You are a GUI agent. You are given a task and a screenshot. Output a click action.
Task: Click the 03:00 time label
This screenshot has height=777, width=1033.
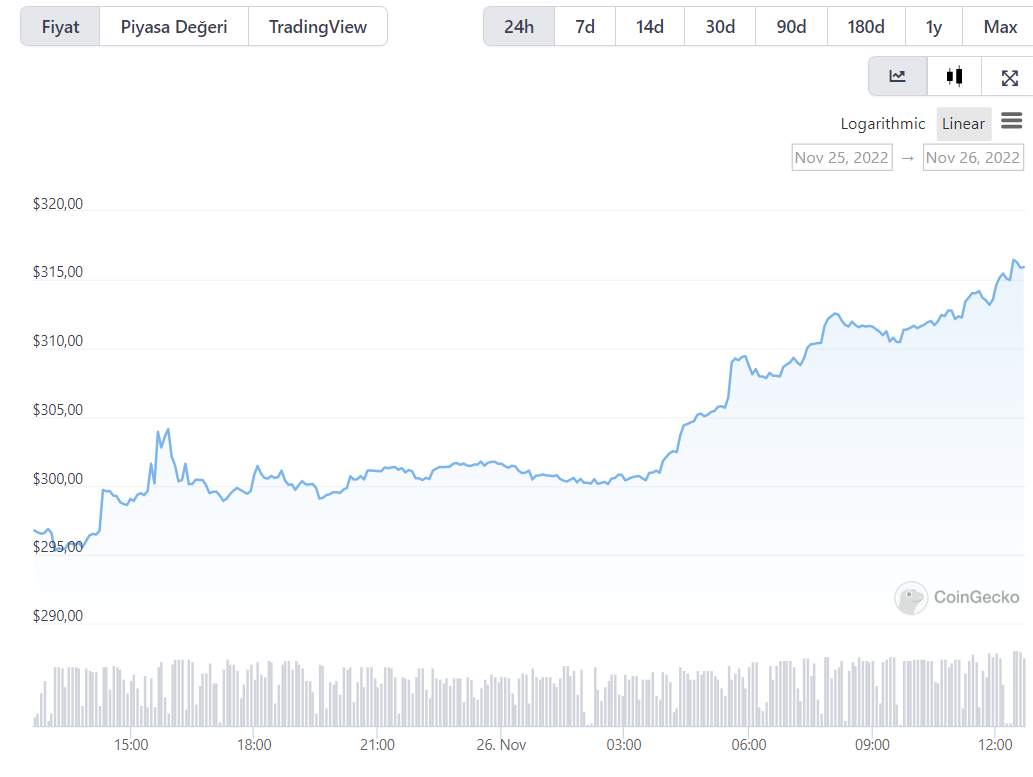[x=624, y=745]
